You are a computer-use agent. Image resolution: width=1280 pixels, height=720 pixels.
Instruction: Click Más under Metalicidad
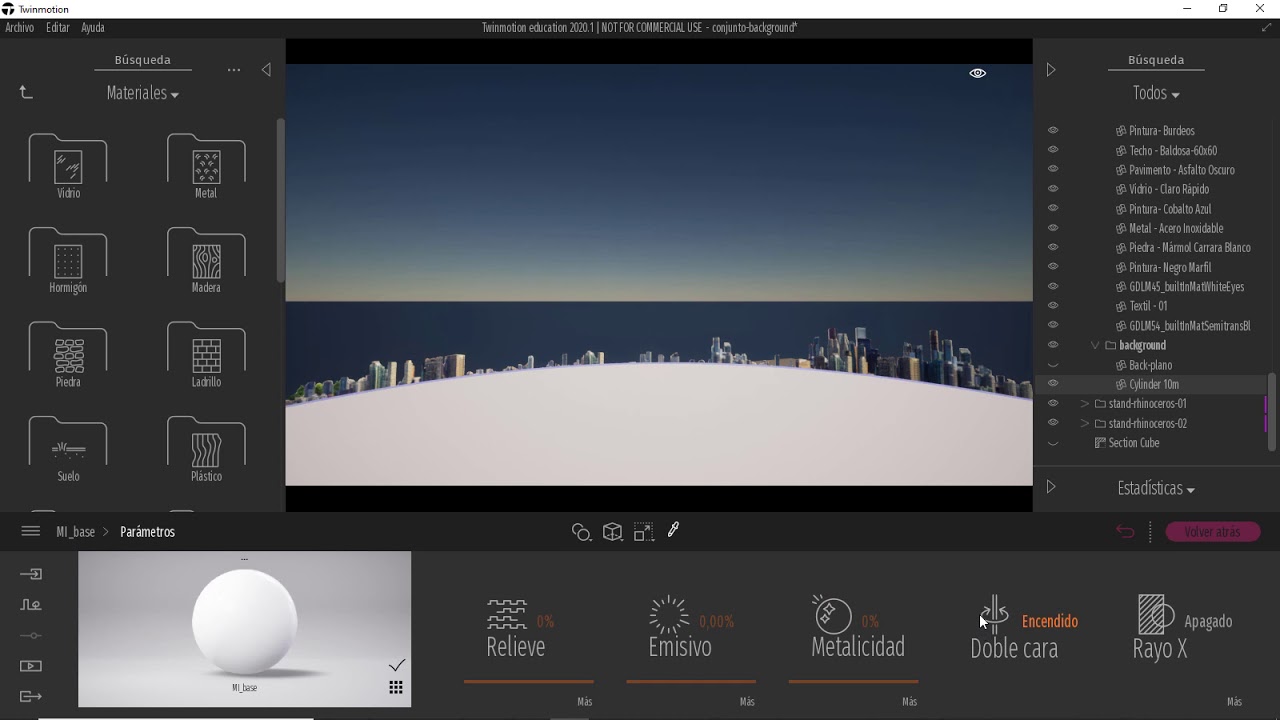pos(909,702)
